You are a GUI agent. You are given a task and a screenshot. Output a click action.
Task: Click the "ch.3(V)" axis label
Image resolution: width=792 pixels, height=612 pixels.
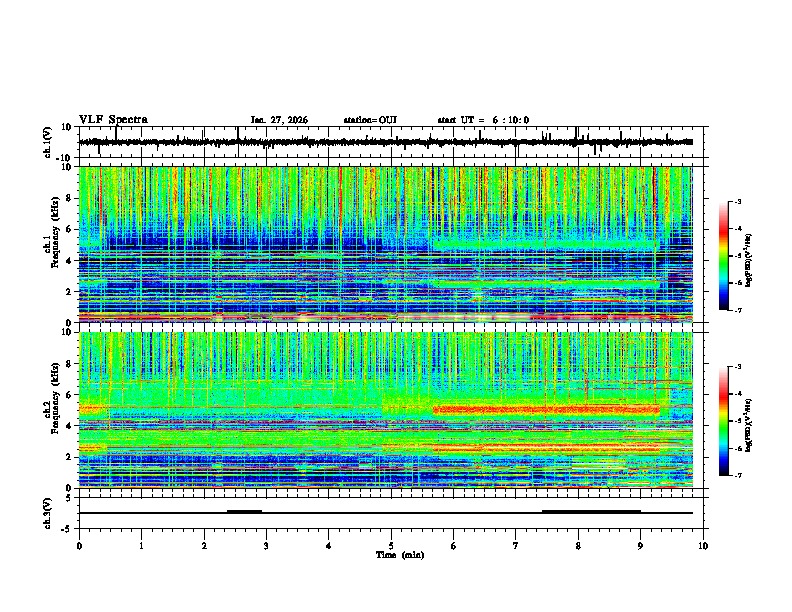click(47, 514)
